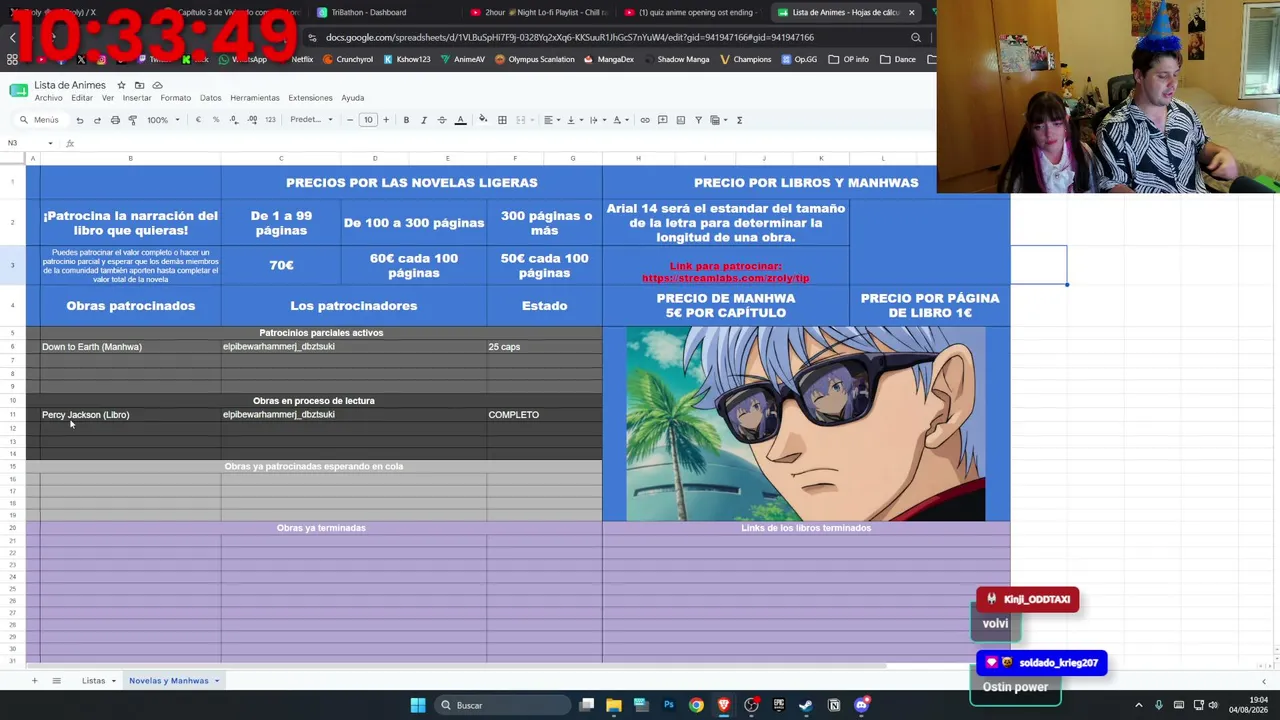The height and width of the screenshot is (720, 1280).
Task: Decrease the decimal places
Action: click(234, 120)
